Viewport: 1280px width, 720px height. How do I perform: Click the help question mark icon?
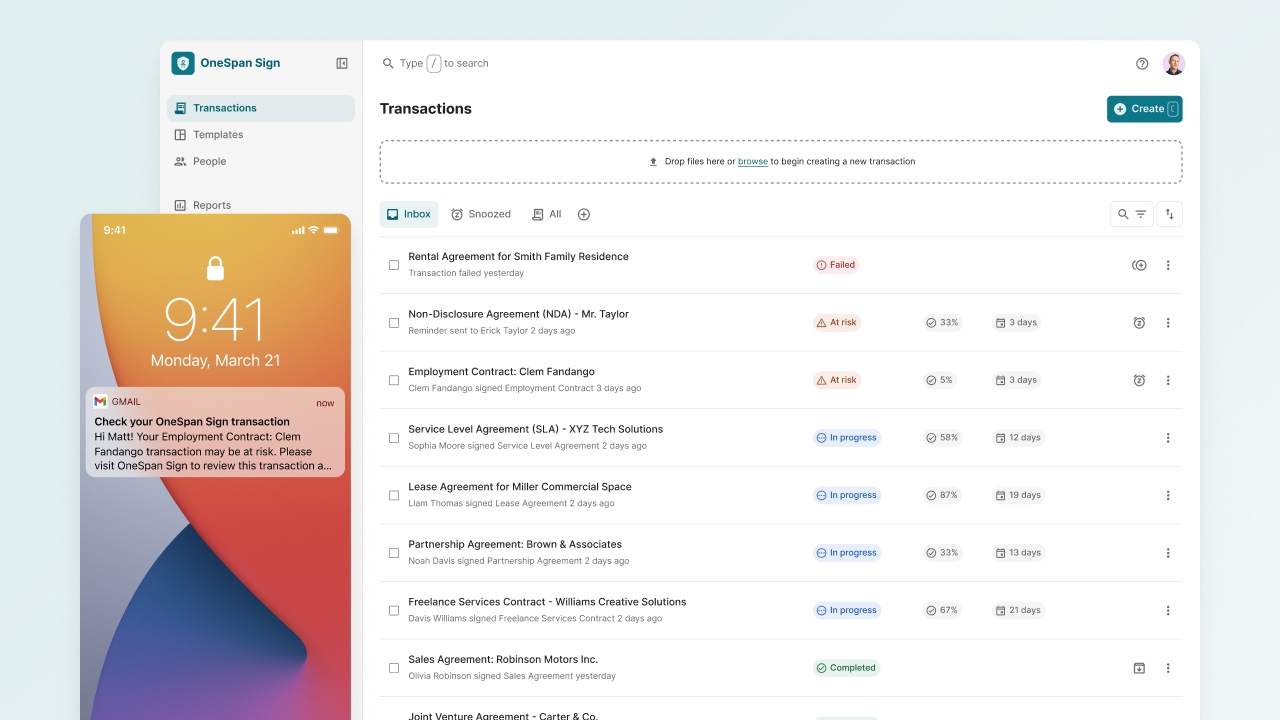(x=1142, y=63)
